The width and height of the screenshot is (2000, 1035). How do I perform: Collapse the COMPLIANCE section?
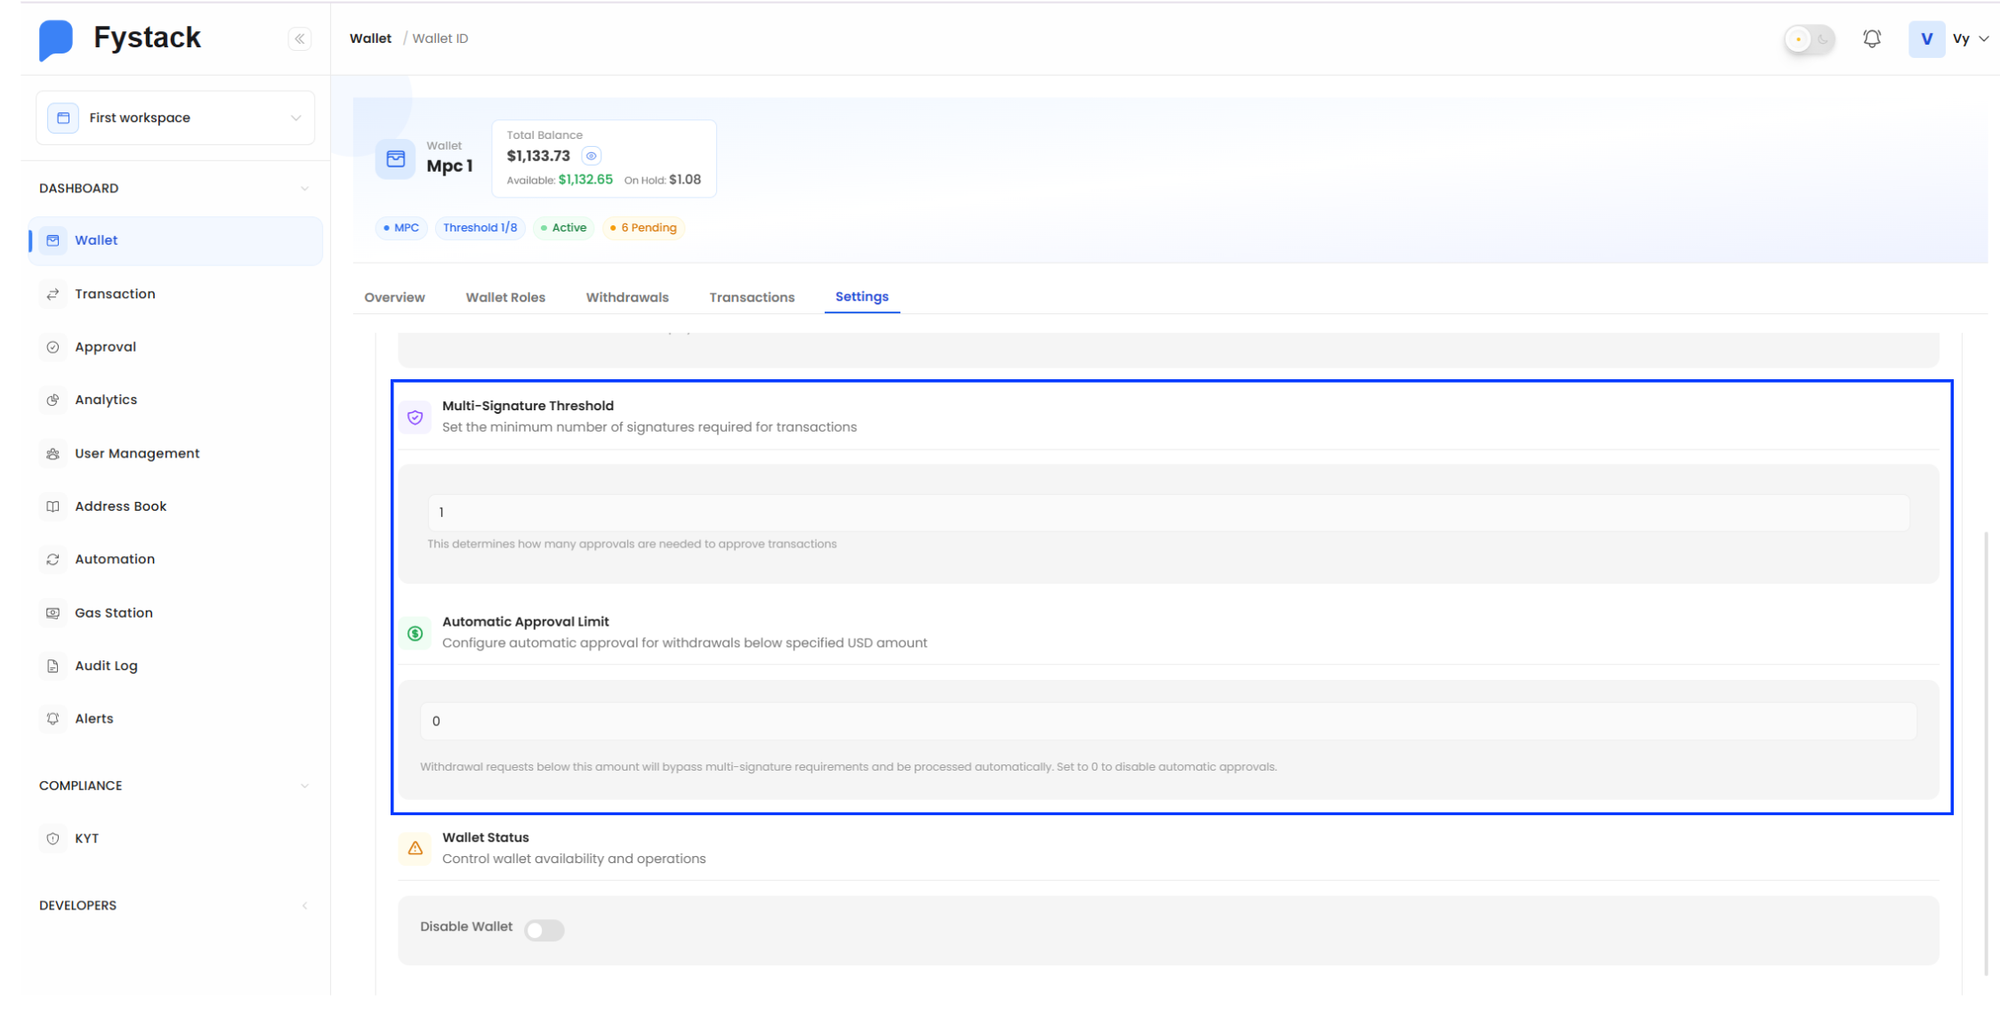point(305,785)
